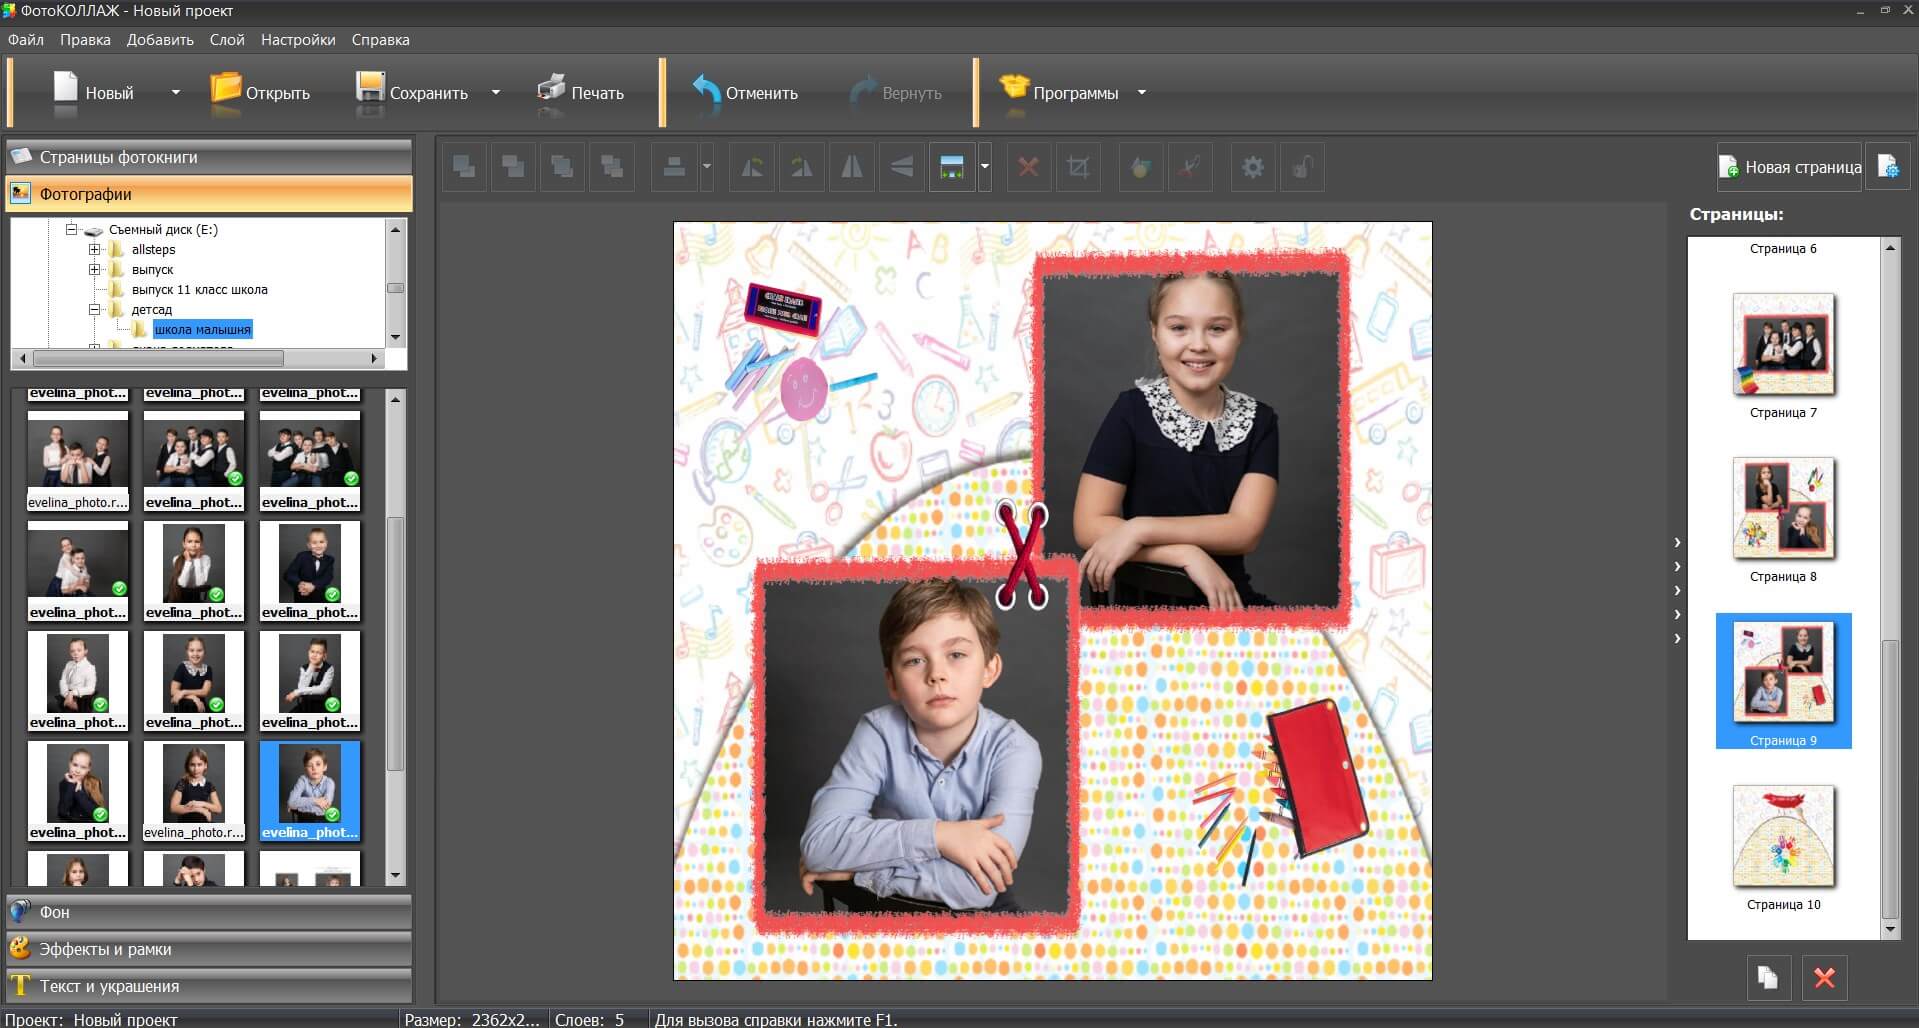Flip layer horizontally icon
The width and height of the screenshot is (1919, 1028).
(851, 167)
